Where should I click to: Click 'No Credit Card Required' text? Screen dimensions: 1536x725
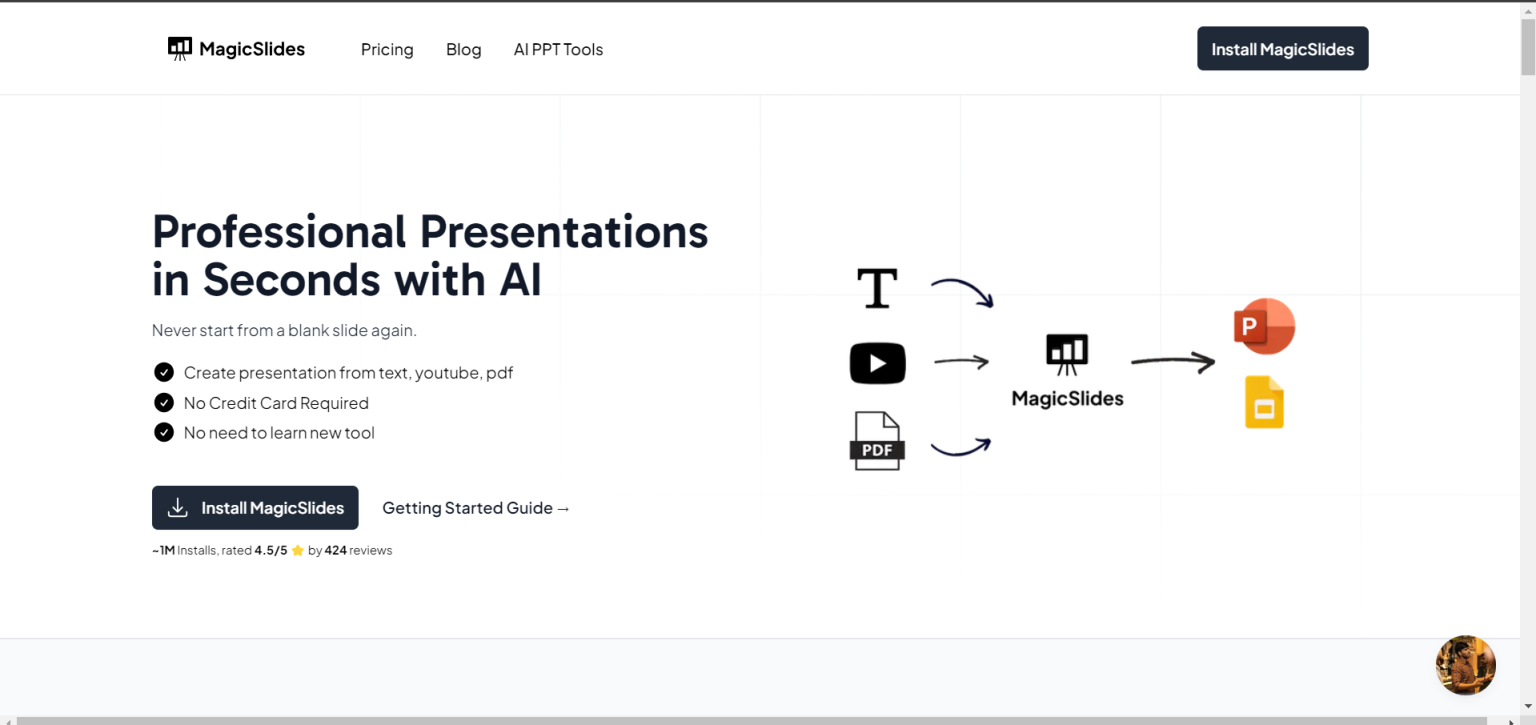tap(276, 403)
